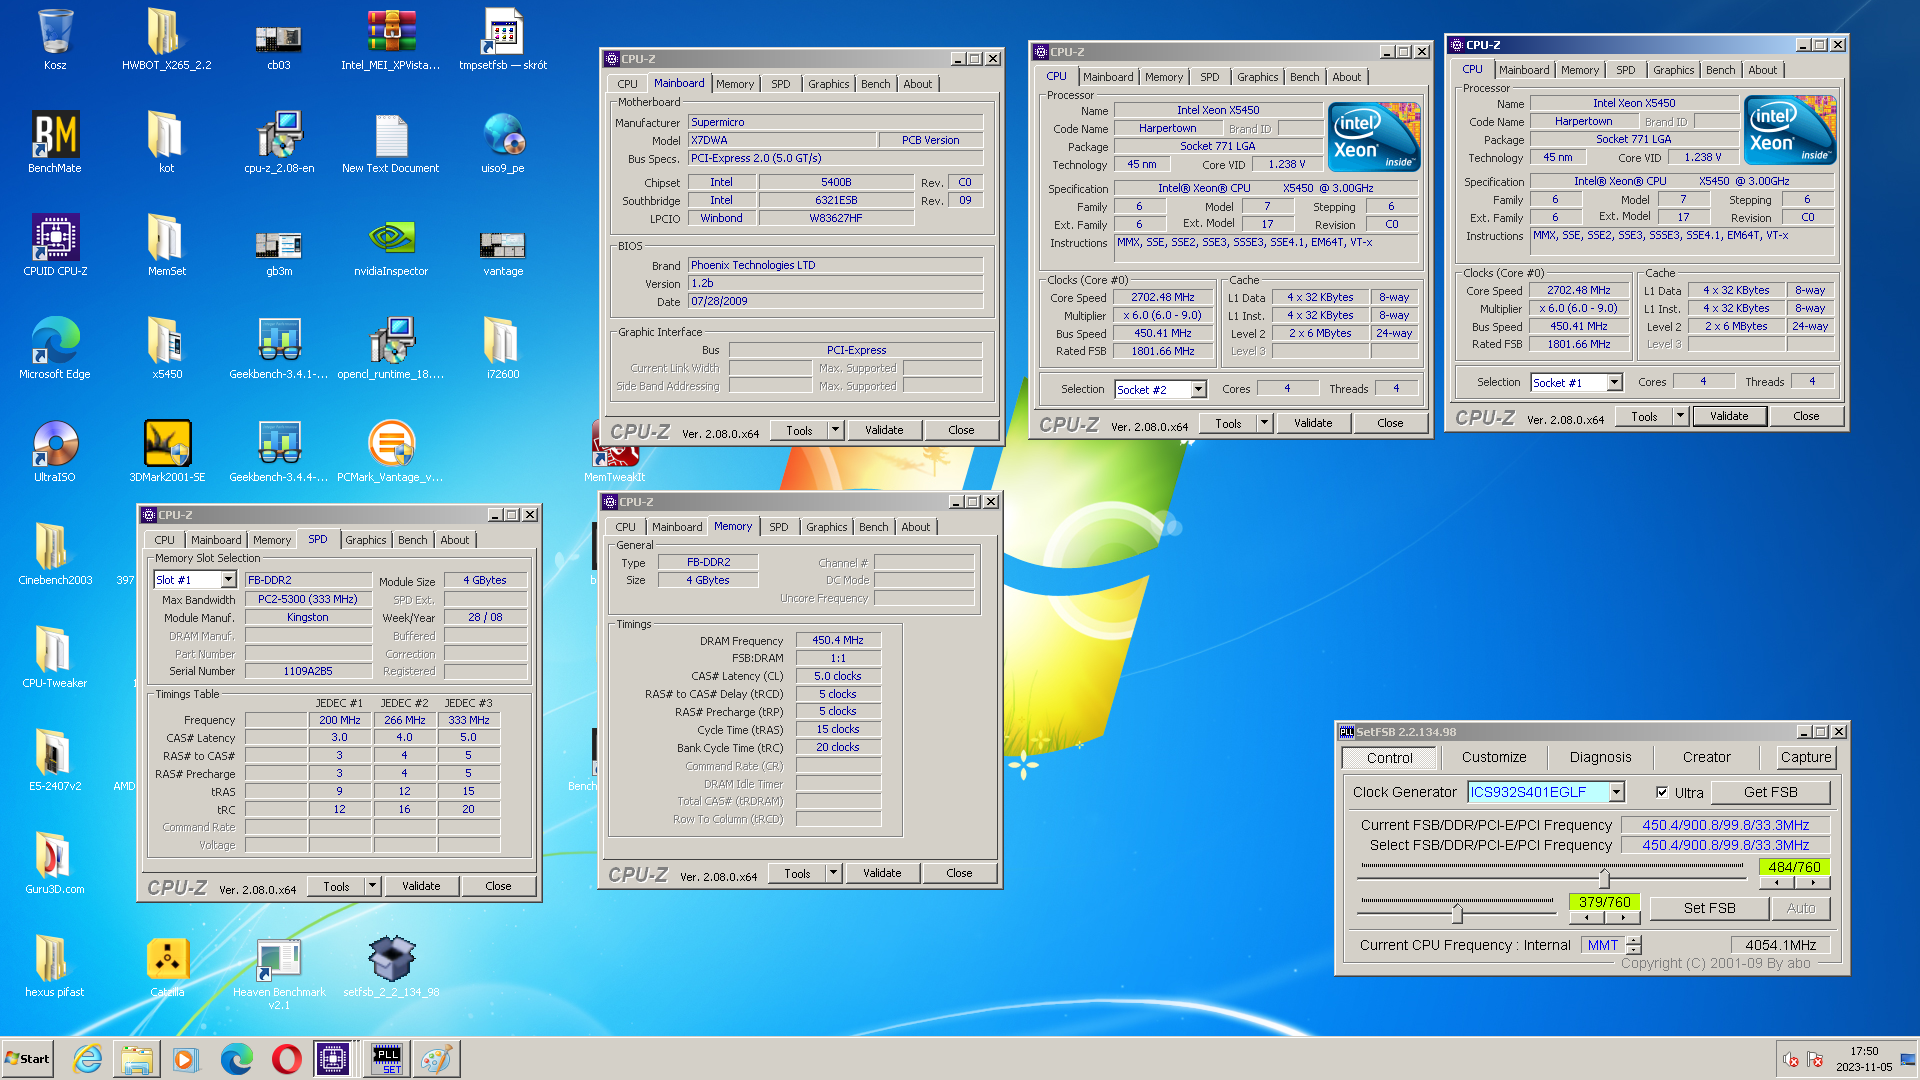1920x1080 pixels.
Task: Click the upper FSB slider thumb in SetFSB
Action: pos(1604,879)
